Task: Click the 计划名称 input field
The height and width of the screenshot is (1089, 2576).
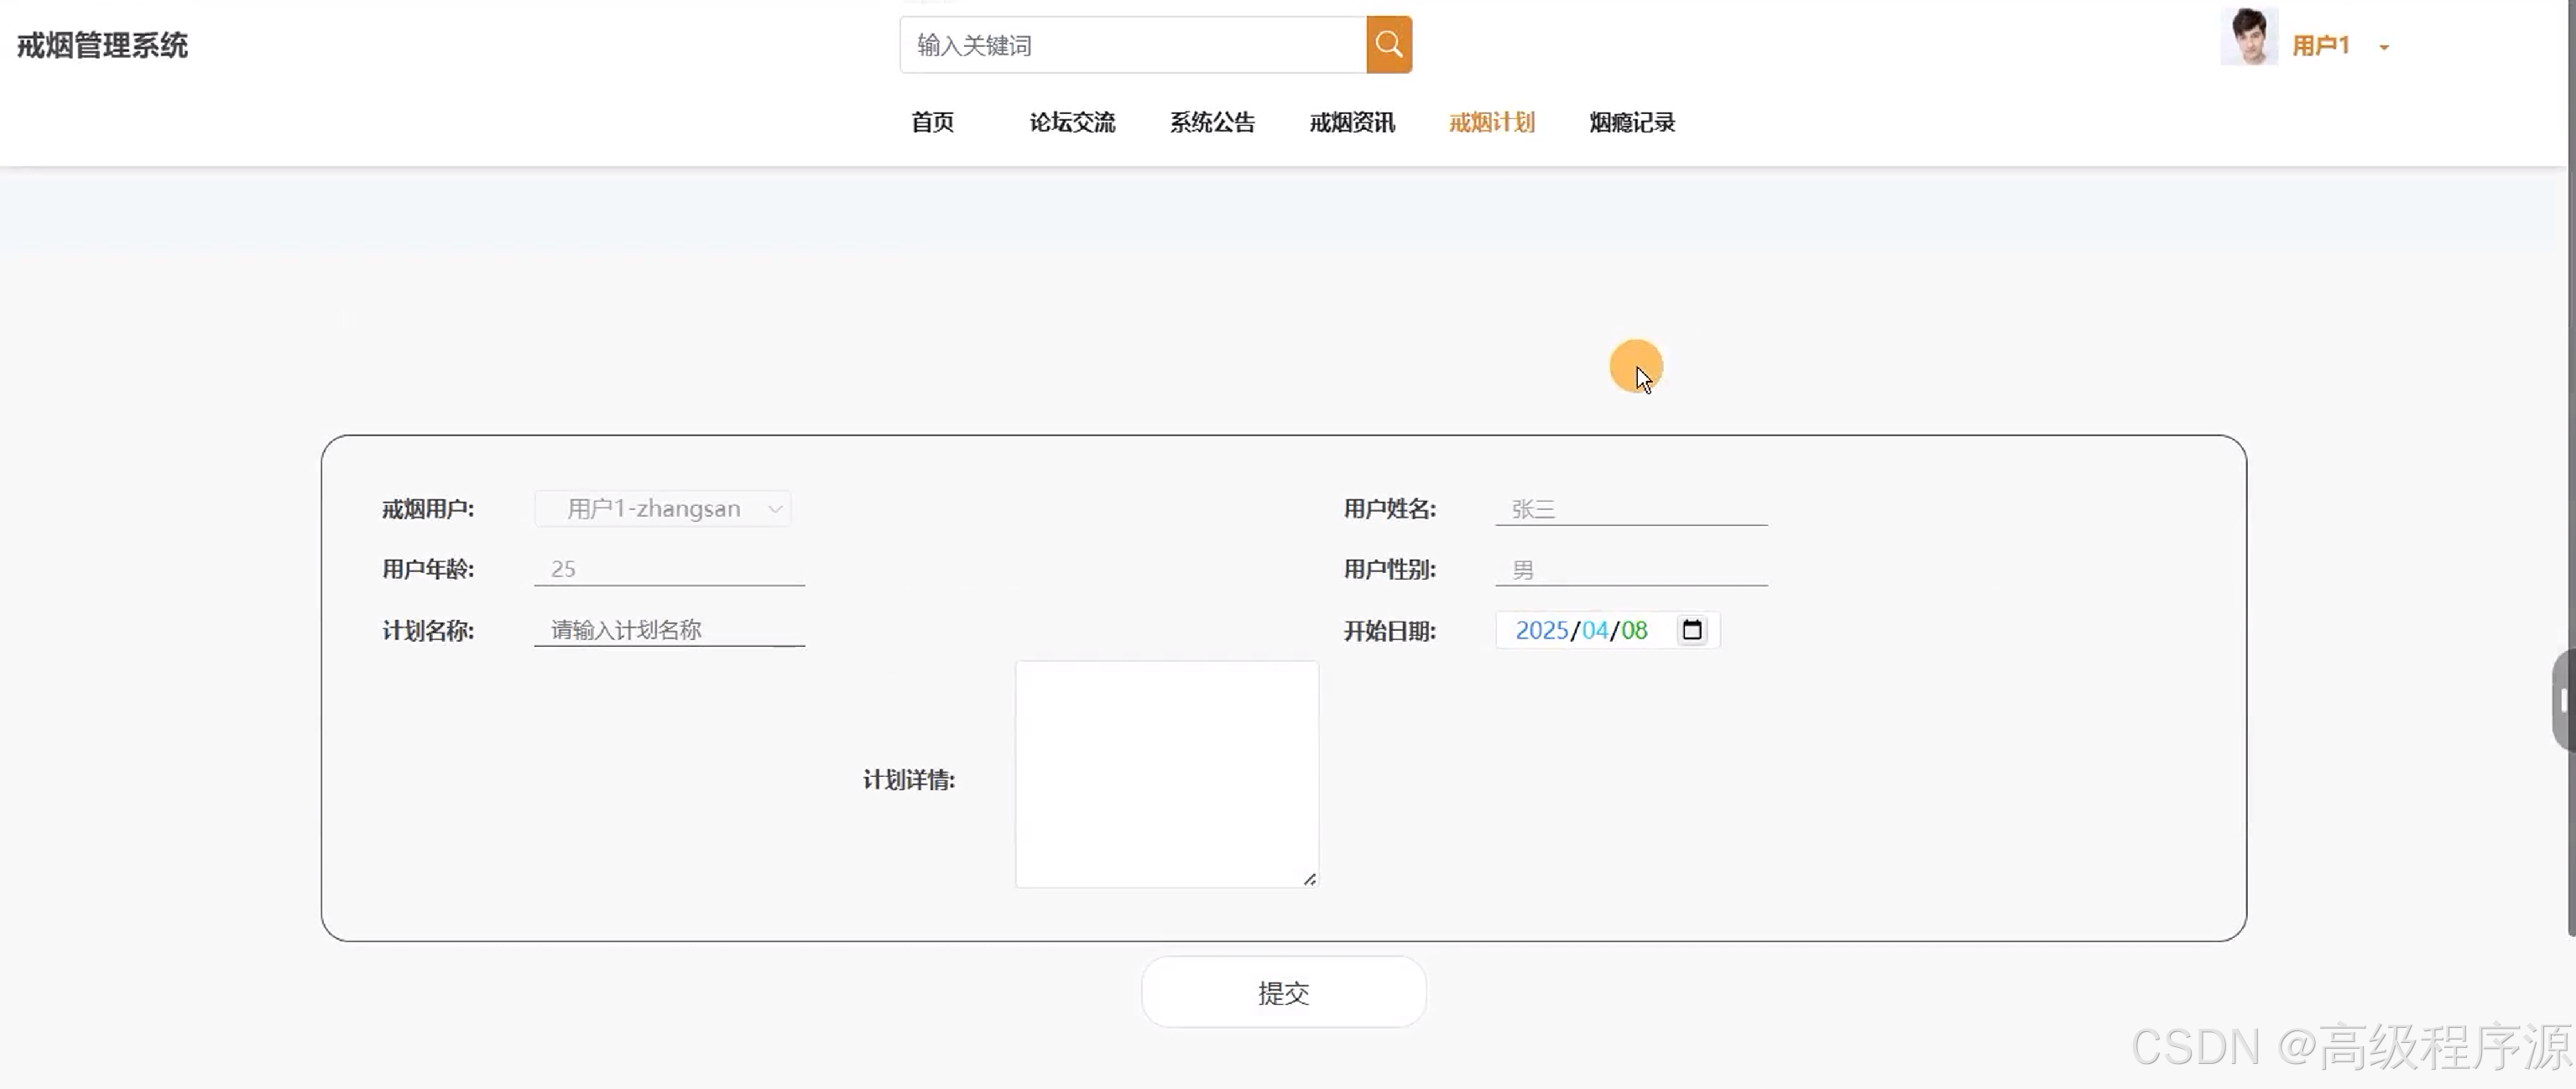Action: click(x=669, y=630)
